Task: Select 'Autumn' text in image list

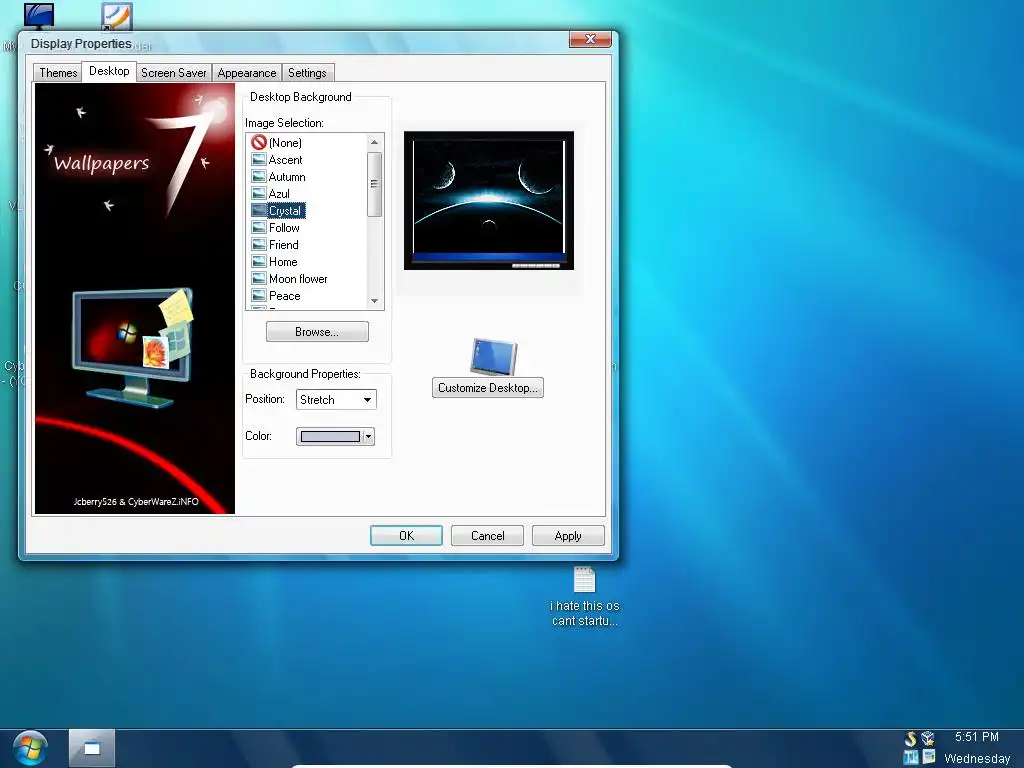Action: point(287,177)
